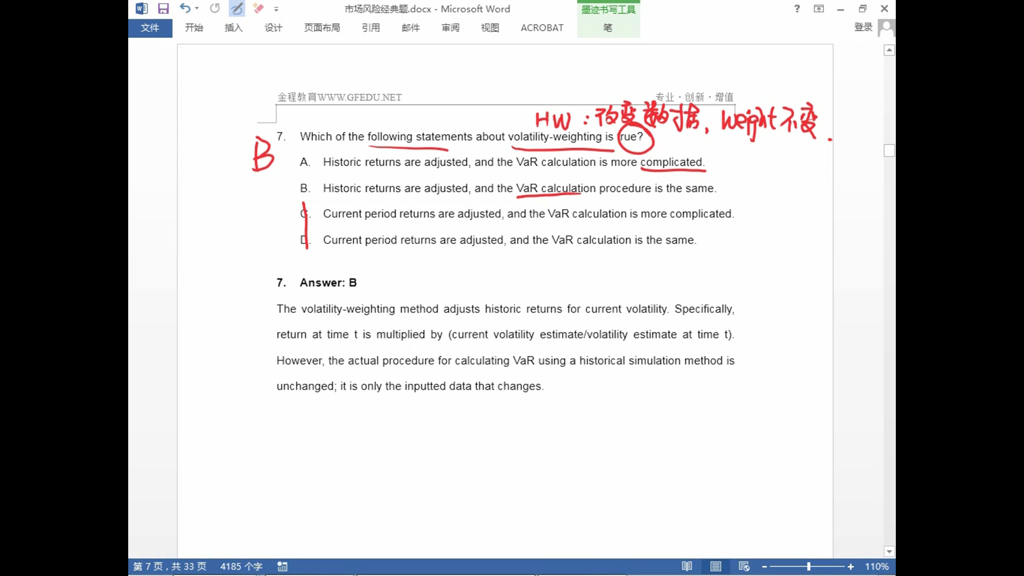Viewport: 1024px width, 576px height.
Task: Click the 墨迹书写工具 contextual header
Action: click(x=608, y=10)
